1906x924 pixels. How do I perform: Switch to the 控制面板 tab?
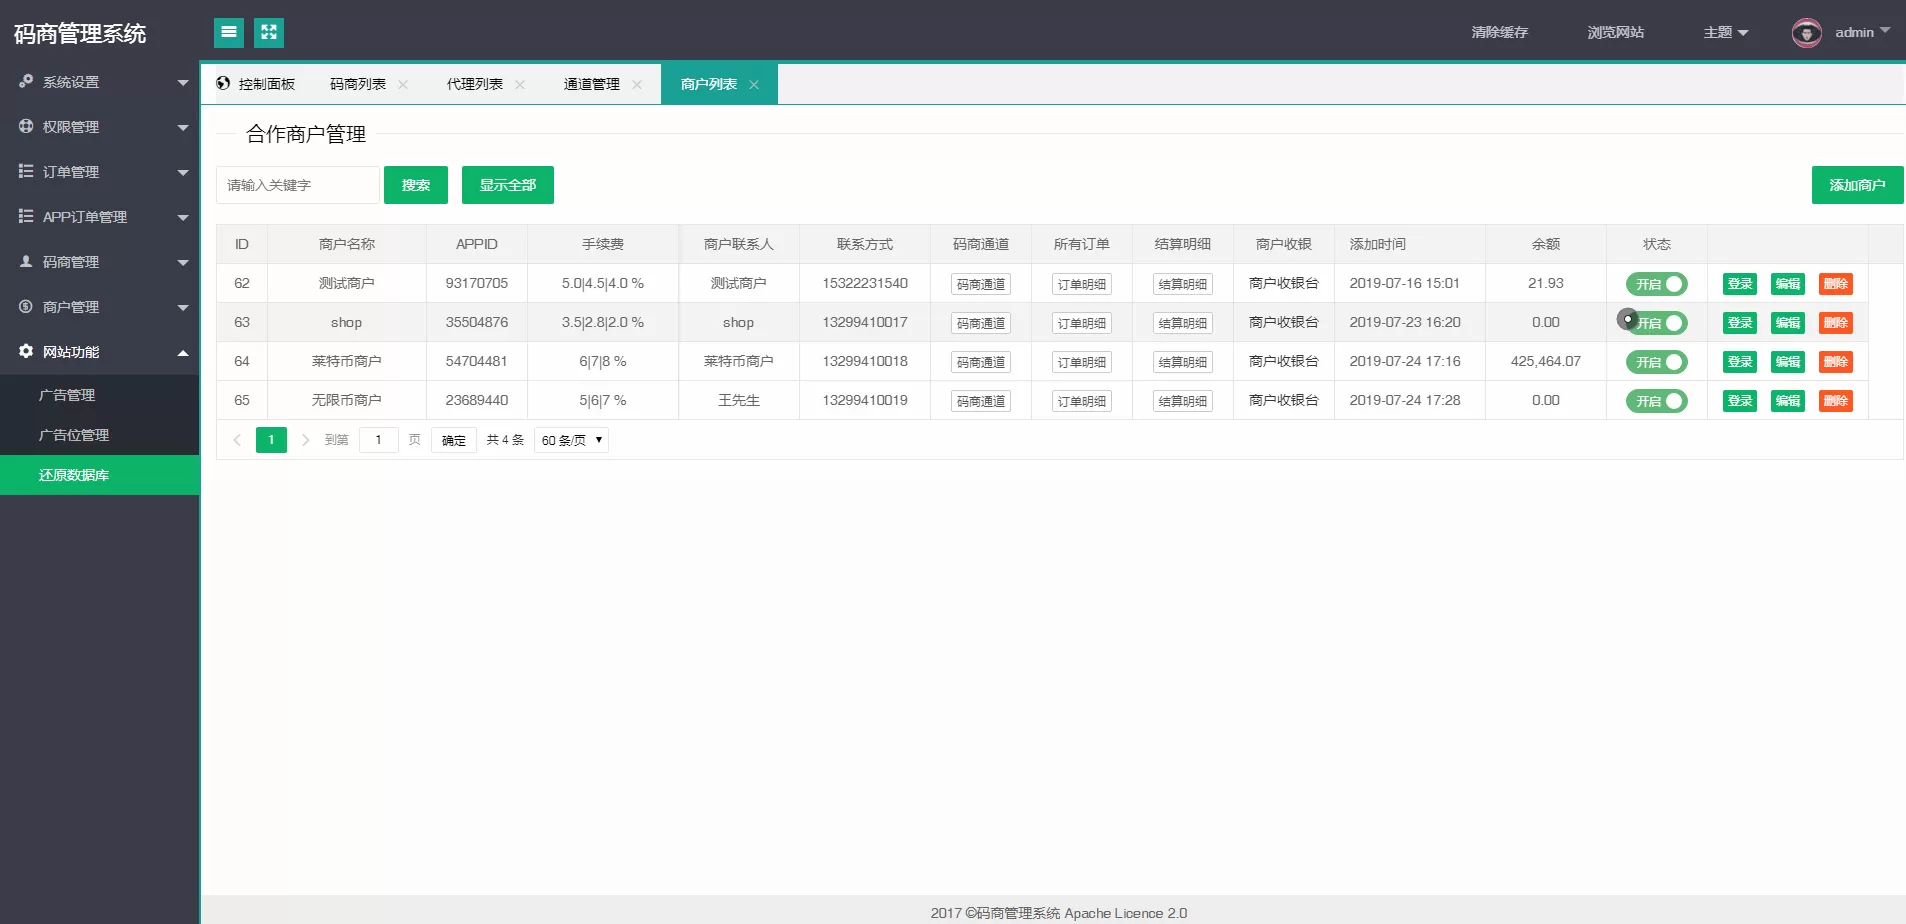click(257, 84)
